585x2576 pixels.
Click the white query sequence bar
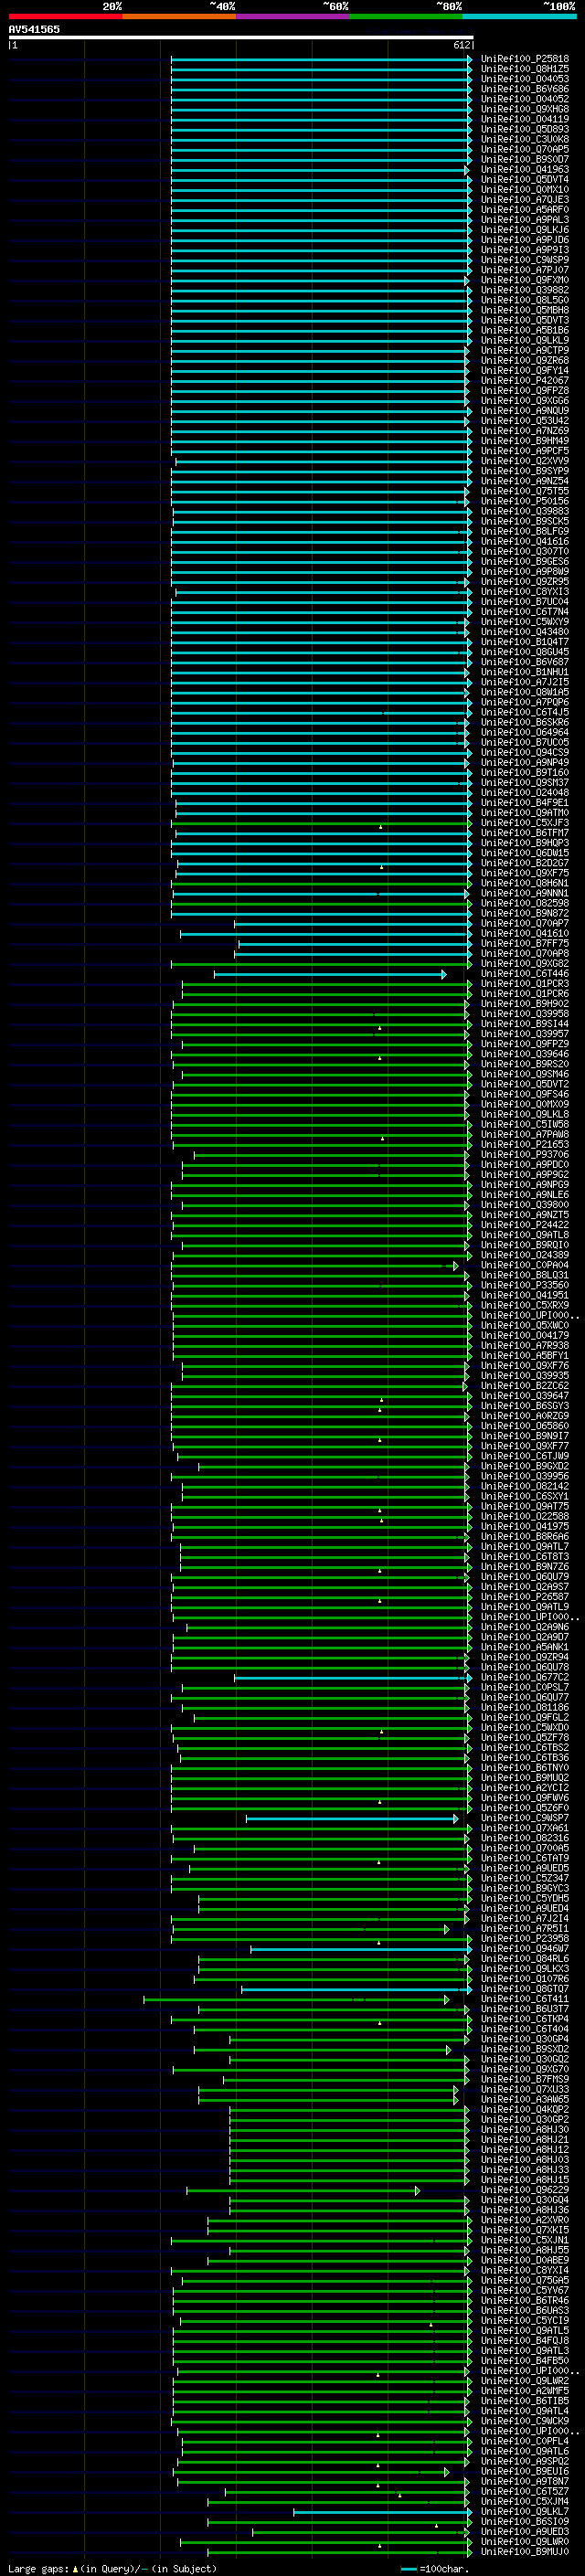[x=240, y=37]
